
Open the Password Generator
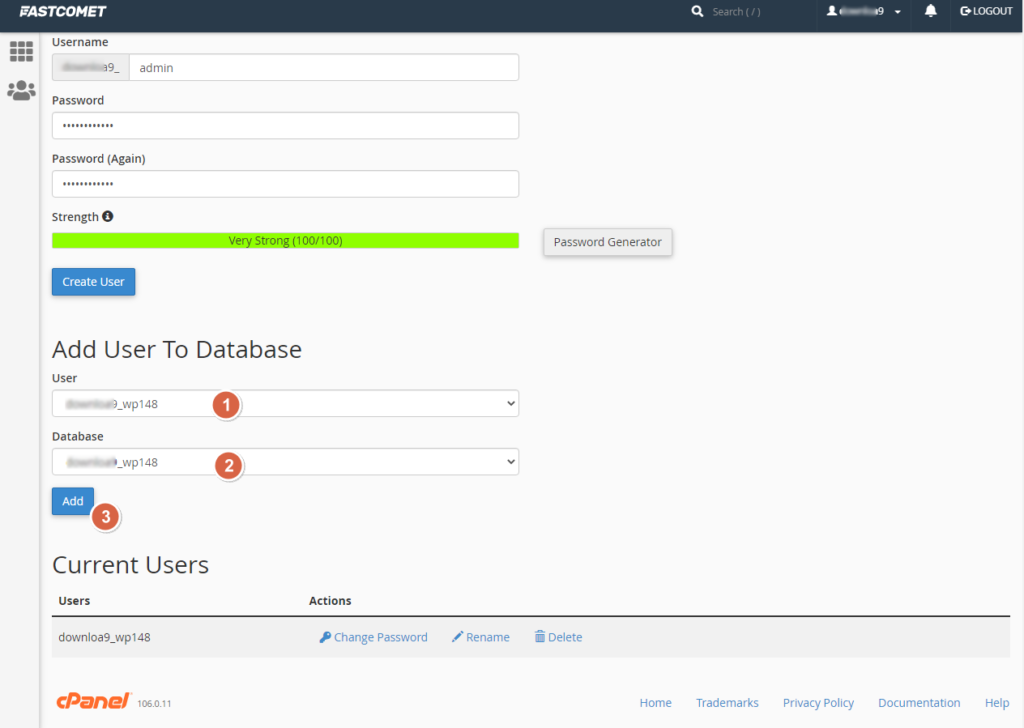point(607,242)
